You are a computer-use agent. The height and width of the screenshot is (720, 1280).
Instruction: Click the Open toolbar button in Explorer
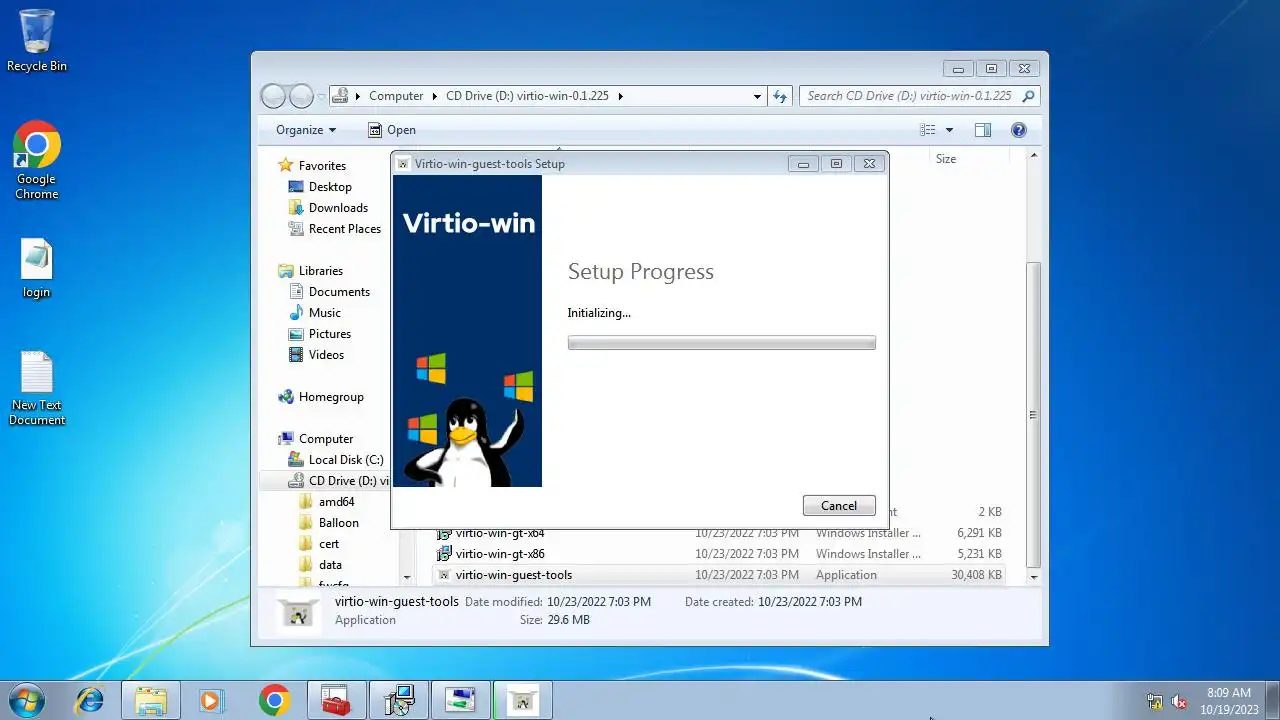click(392, 130)
